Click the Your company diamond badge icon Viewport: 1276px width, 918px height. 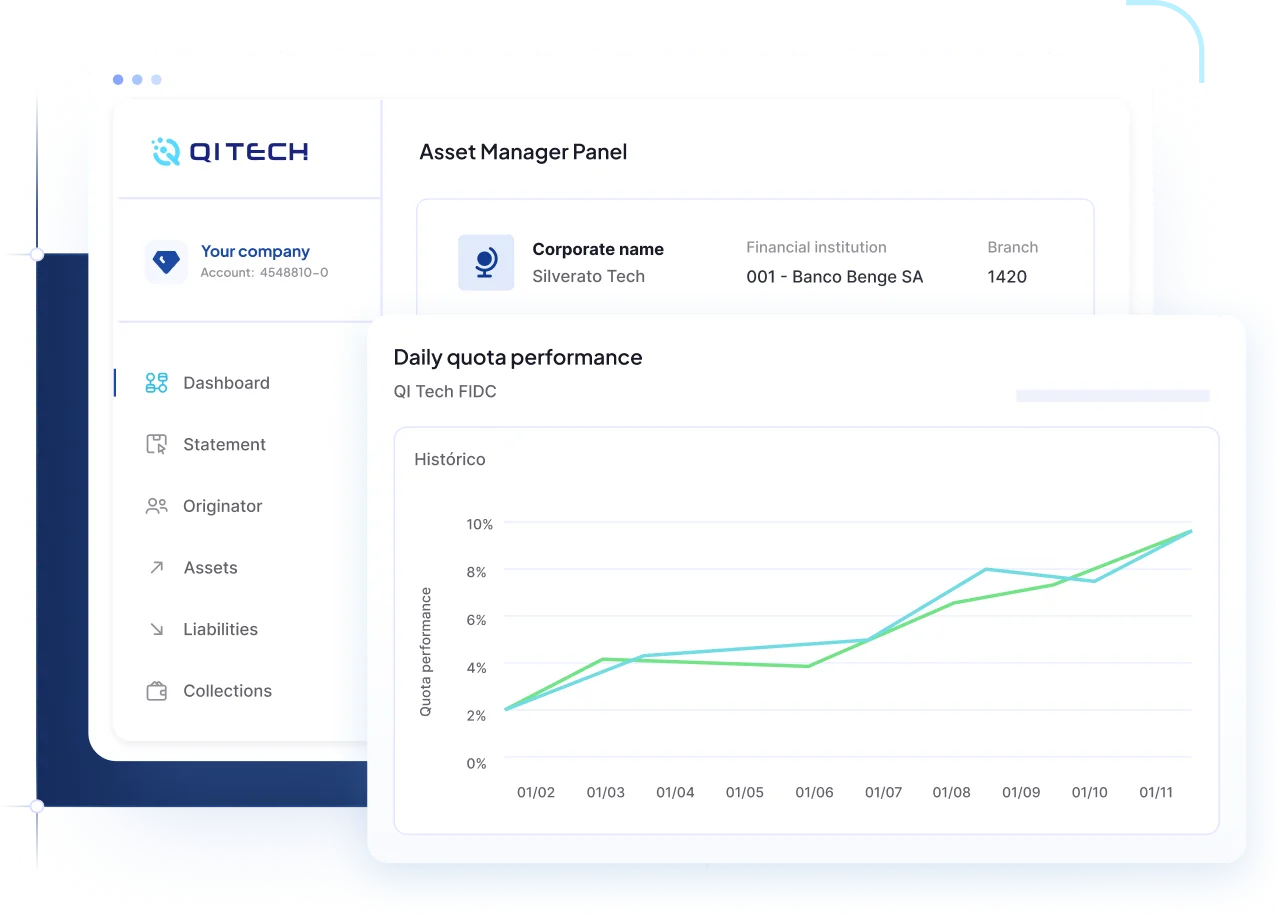(x=166, y=262)
